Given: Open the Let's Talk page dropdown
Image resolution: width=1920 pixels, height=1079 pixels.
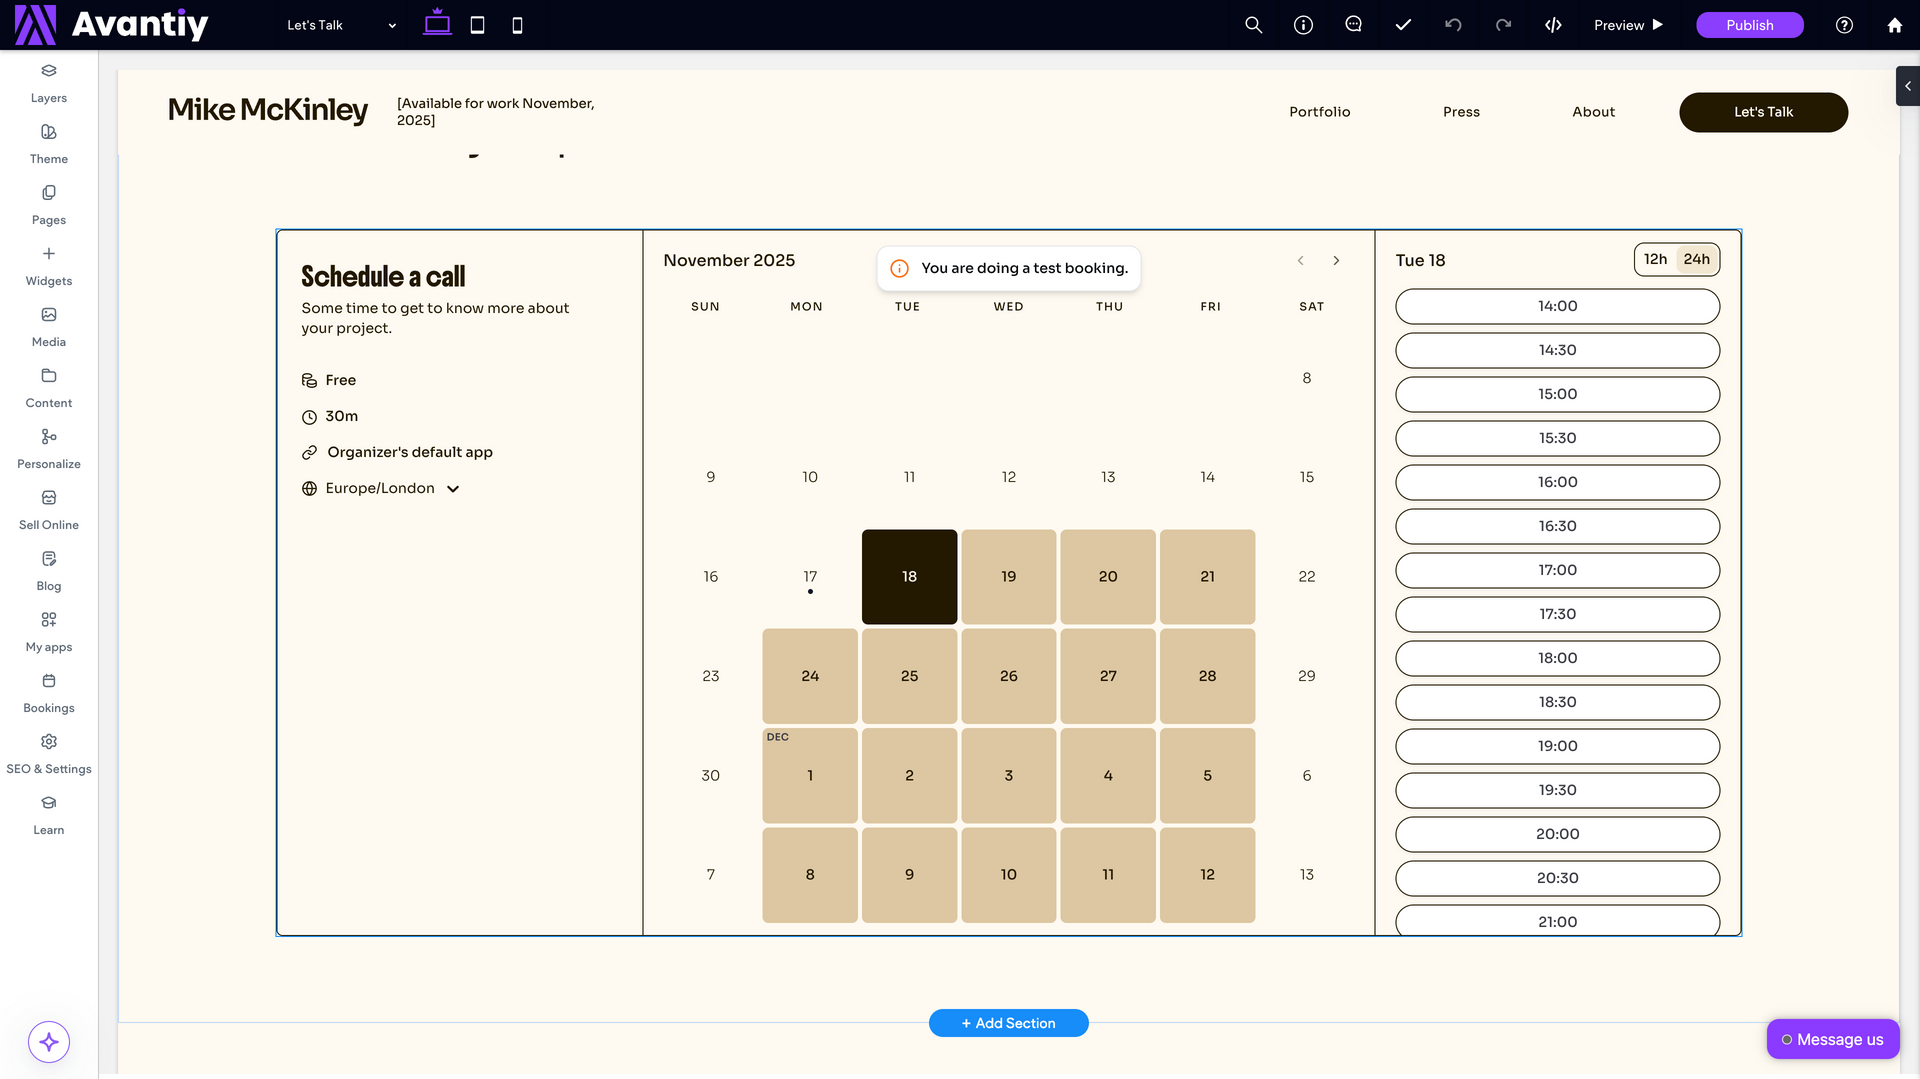Looking at the screenshot, I should (341, 25).
